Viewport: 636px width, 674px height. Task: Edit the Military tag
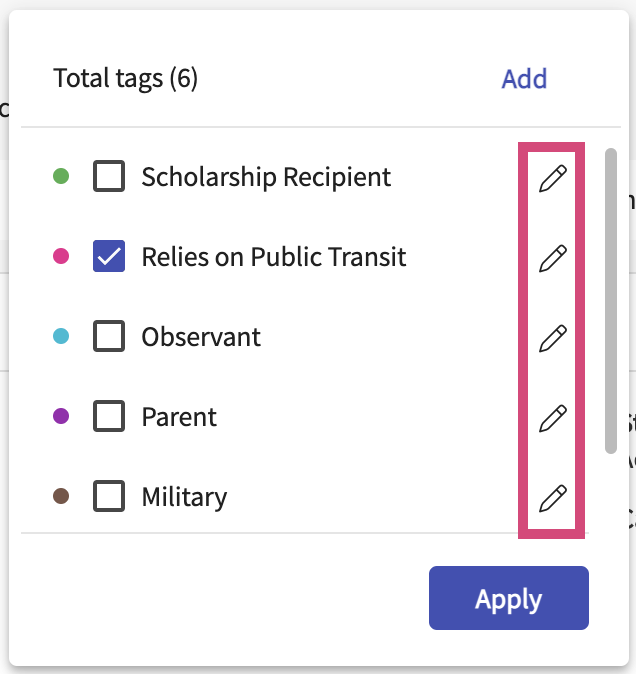[553, 497]
